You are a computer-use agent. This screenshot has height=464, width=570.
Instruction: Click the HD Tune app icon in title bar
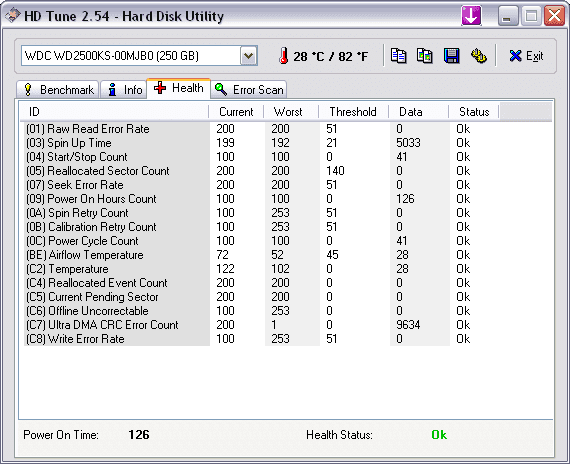coord(12,15)
